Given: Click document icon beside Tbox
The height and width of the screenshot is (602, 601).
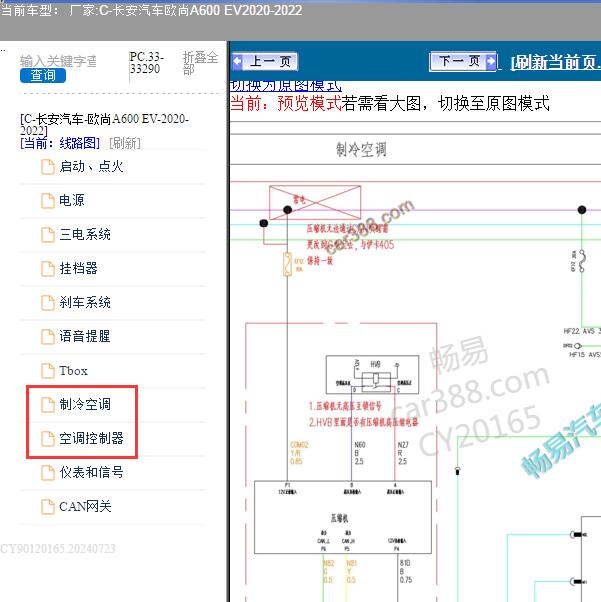Looking at the screenshot, I should pos(48,371).
